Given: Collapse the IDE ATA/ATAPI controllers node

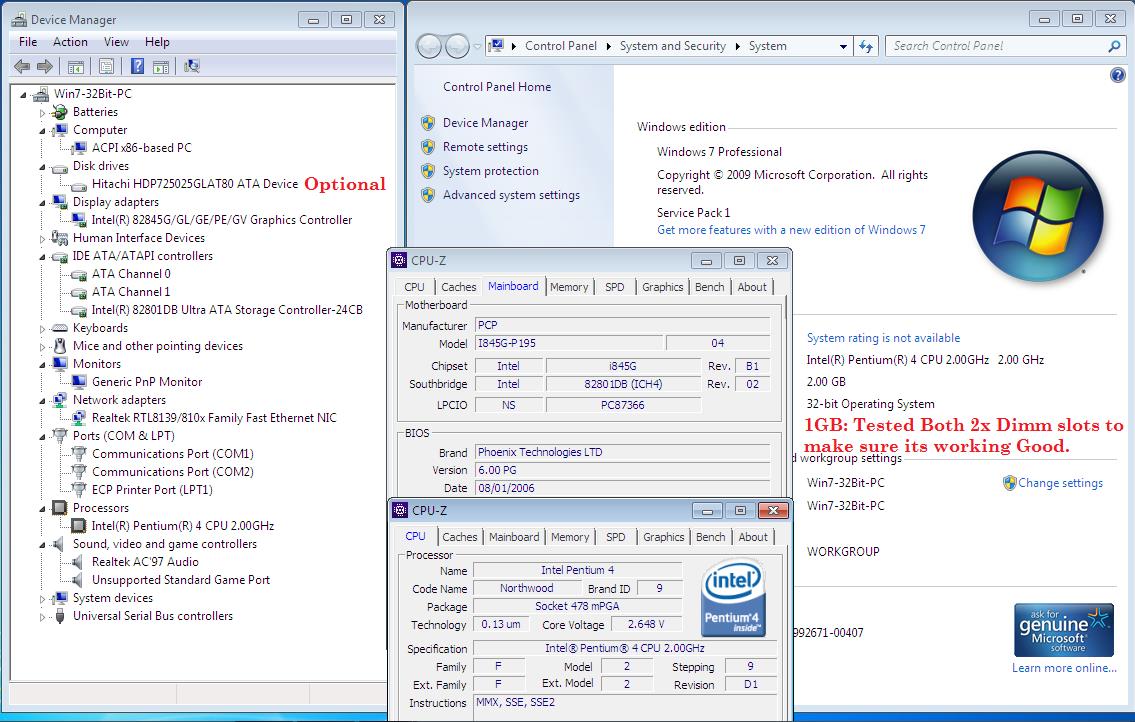Looking at the screenshot, I should (42, 256).
